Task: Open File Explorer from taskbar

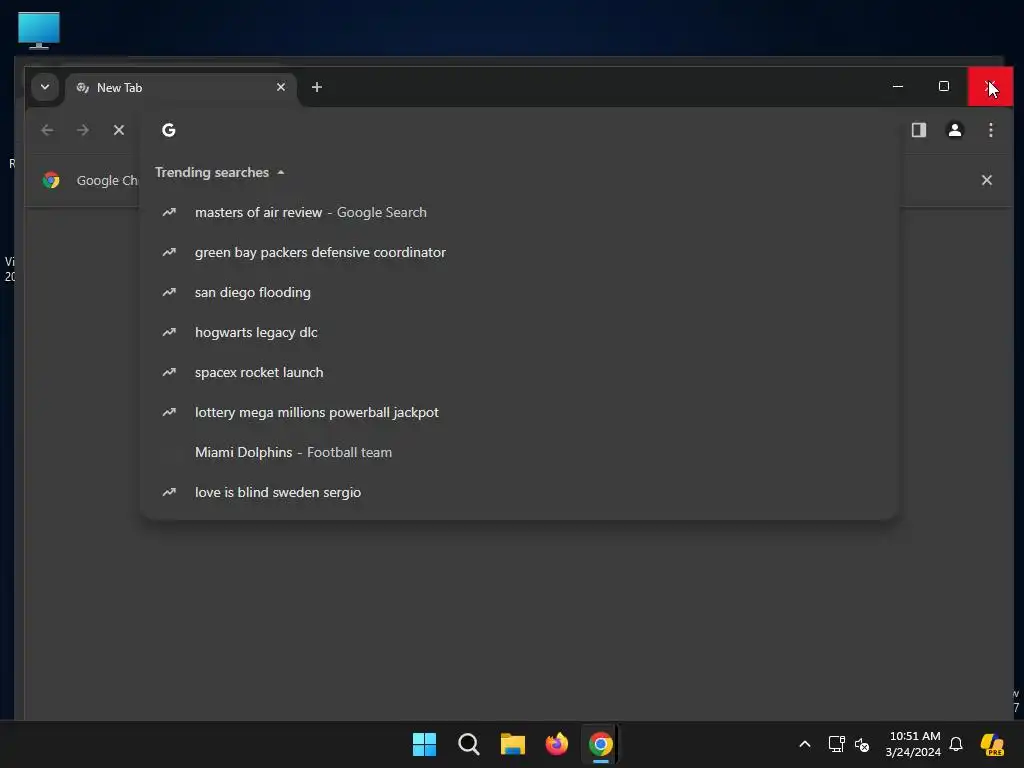Action: (x=513, y=744)
